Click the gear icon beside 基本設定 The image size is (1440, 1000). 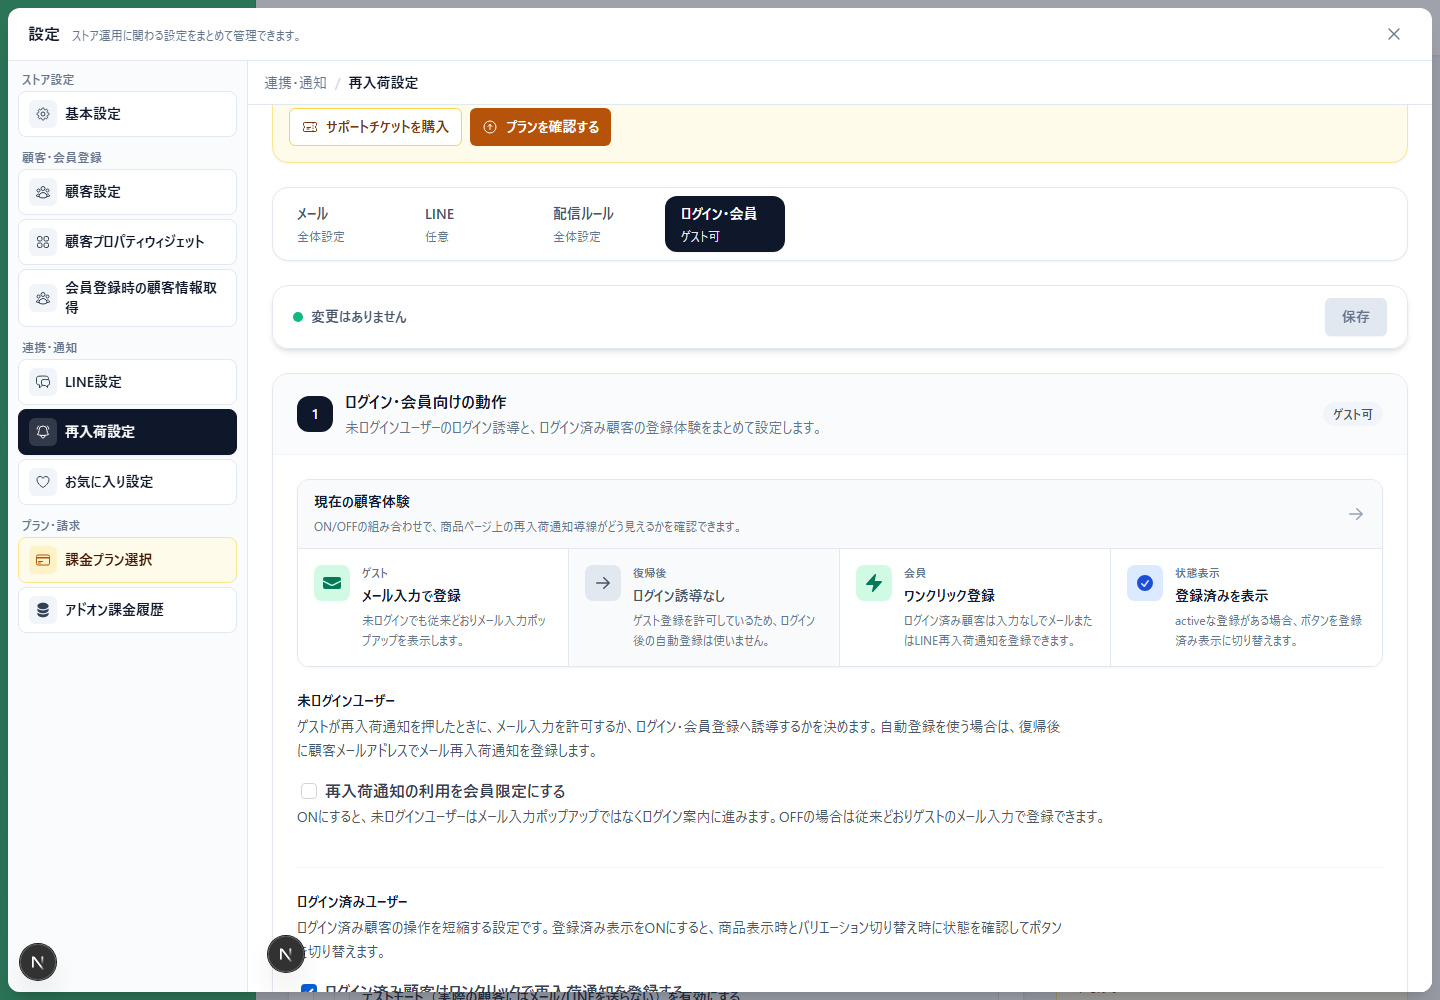coord(43,114)
